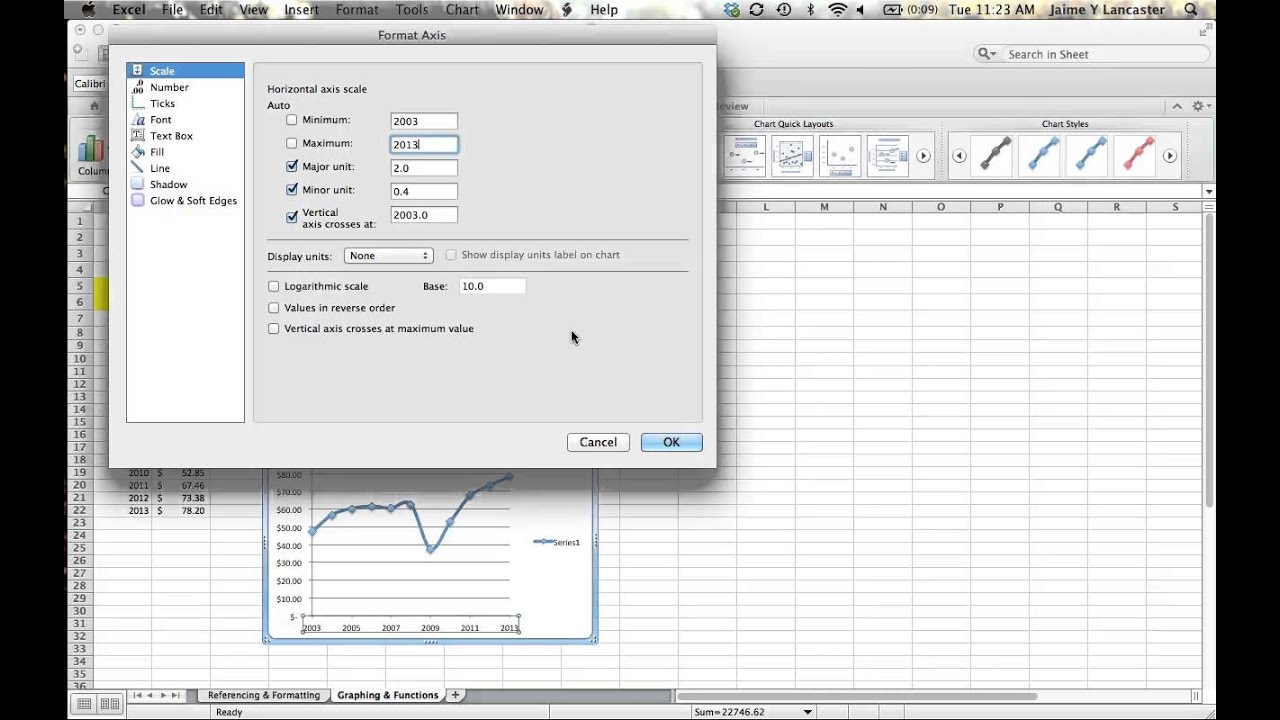Select the fourth Chart Quick Layout
Image resolution: width=1280 pixels, height=720 pixels.
click(887, 156)
